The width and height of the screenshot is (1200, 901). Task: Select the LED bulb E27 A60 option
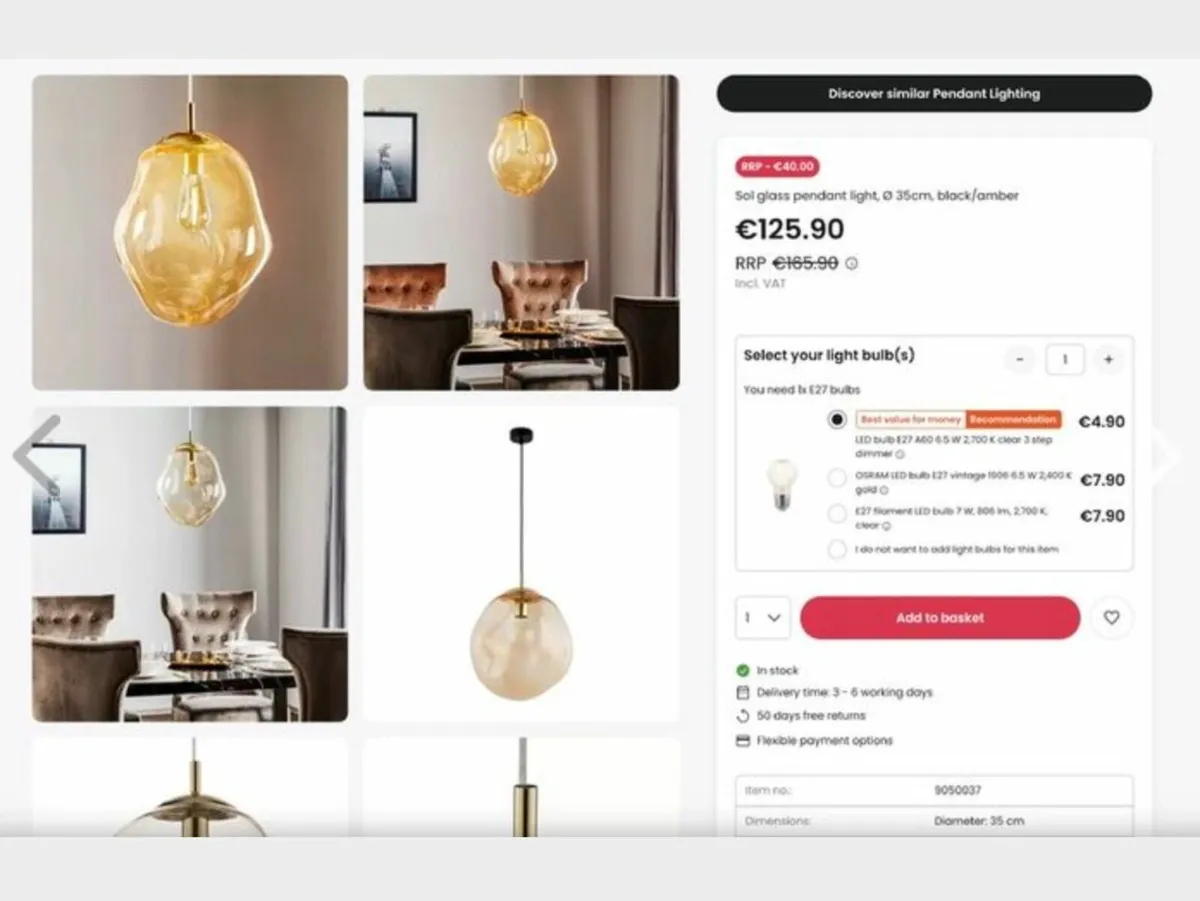(837, 420)
